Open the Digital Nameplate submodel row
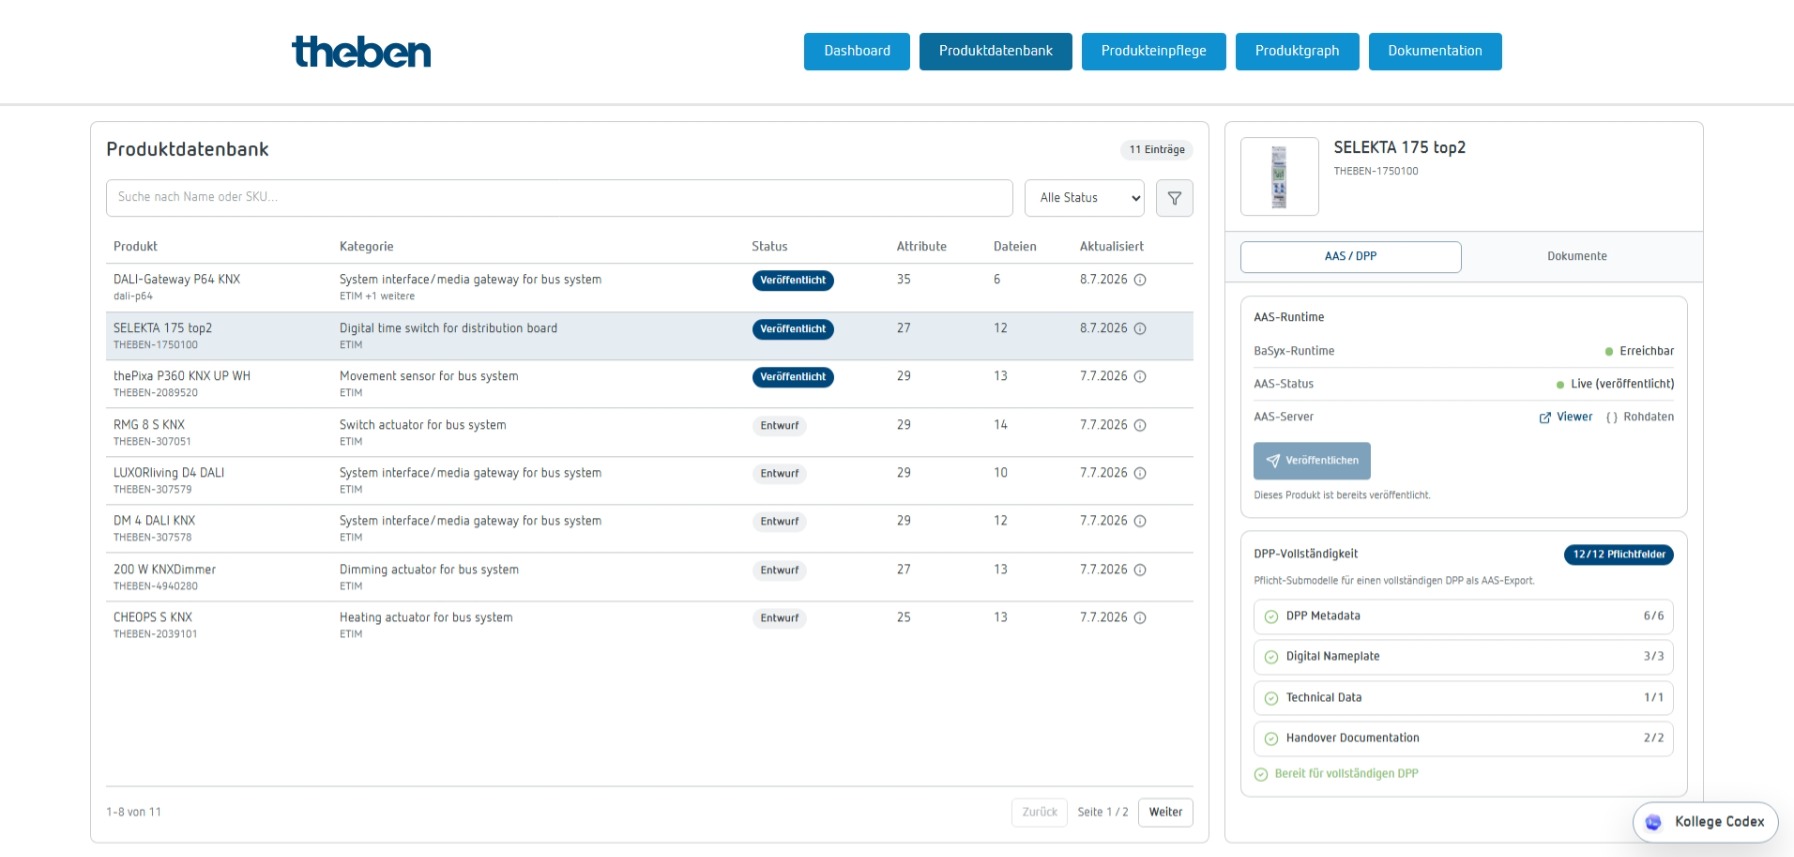This screenshot has height=857, width=1794. (x=1463, y=657)
